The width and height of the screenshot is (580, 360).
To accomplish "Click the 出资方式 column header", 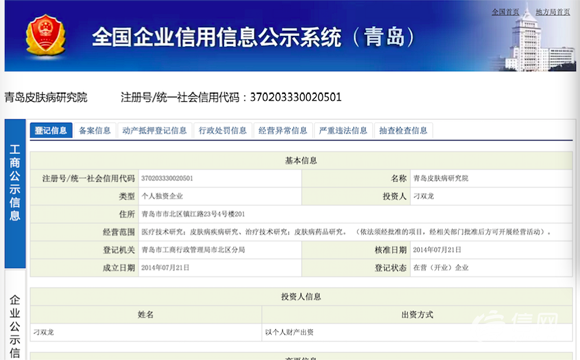I will pos(417,314).
